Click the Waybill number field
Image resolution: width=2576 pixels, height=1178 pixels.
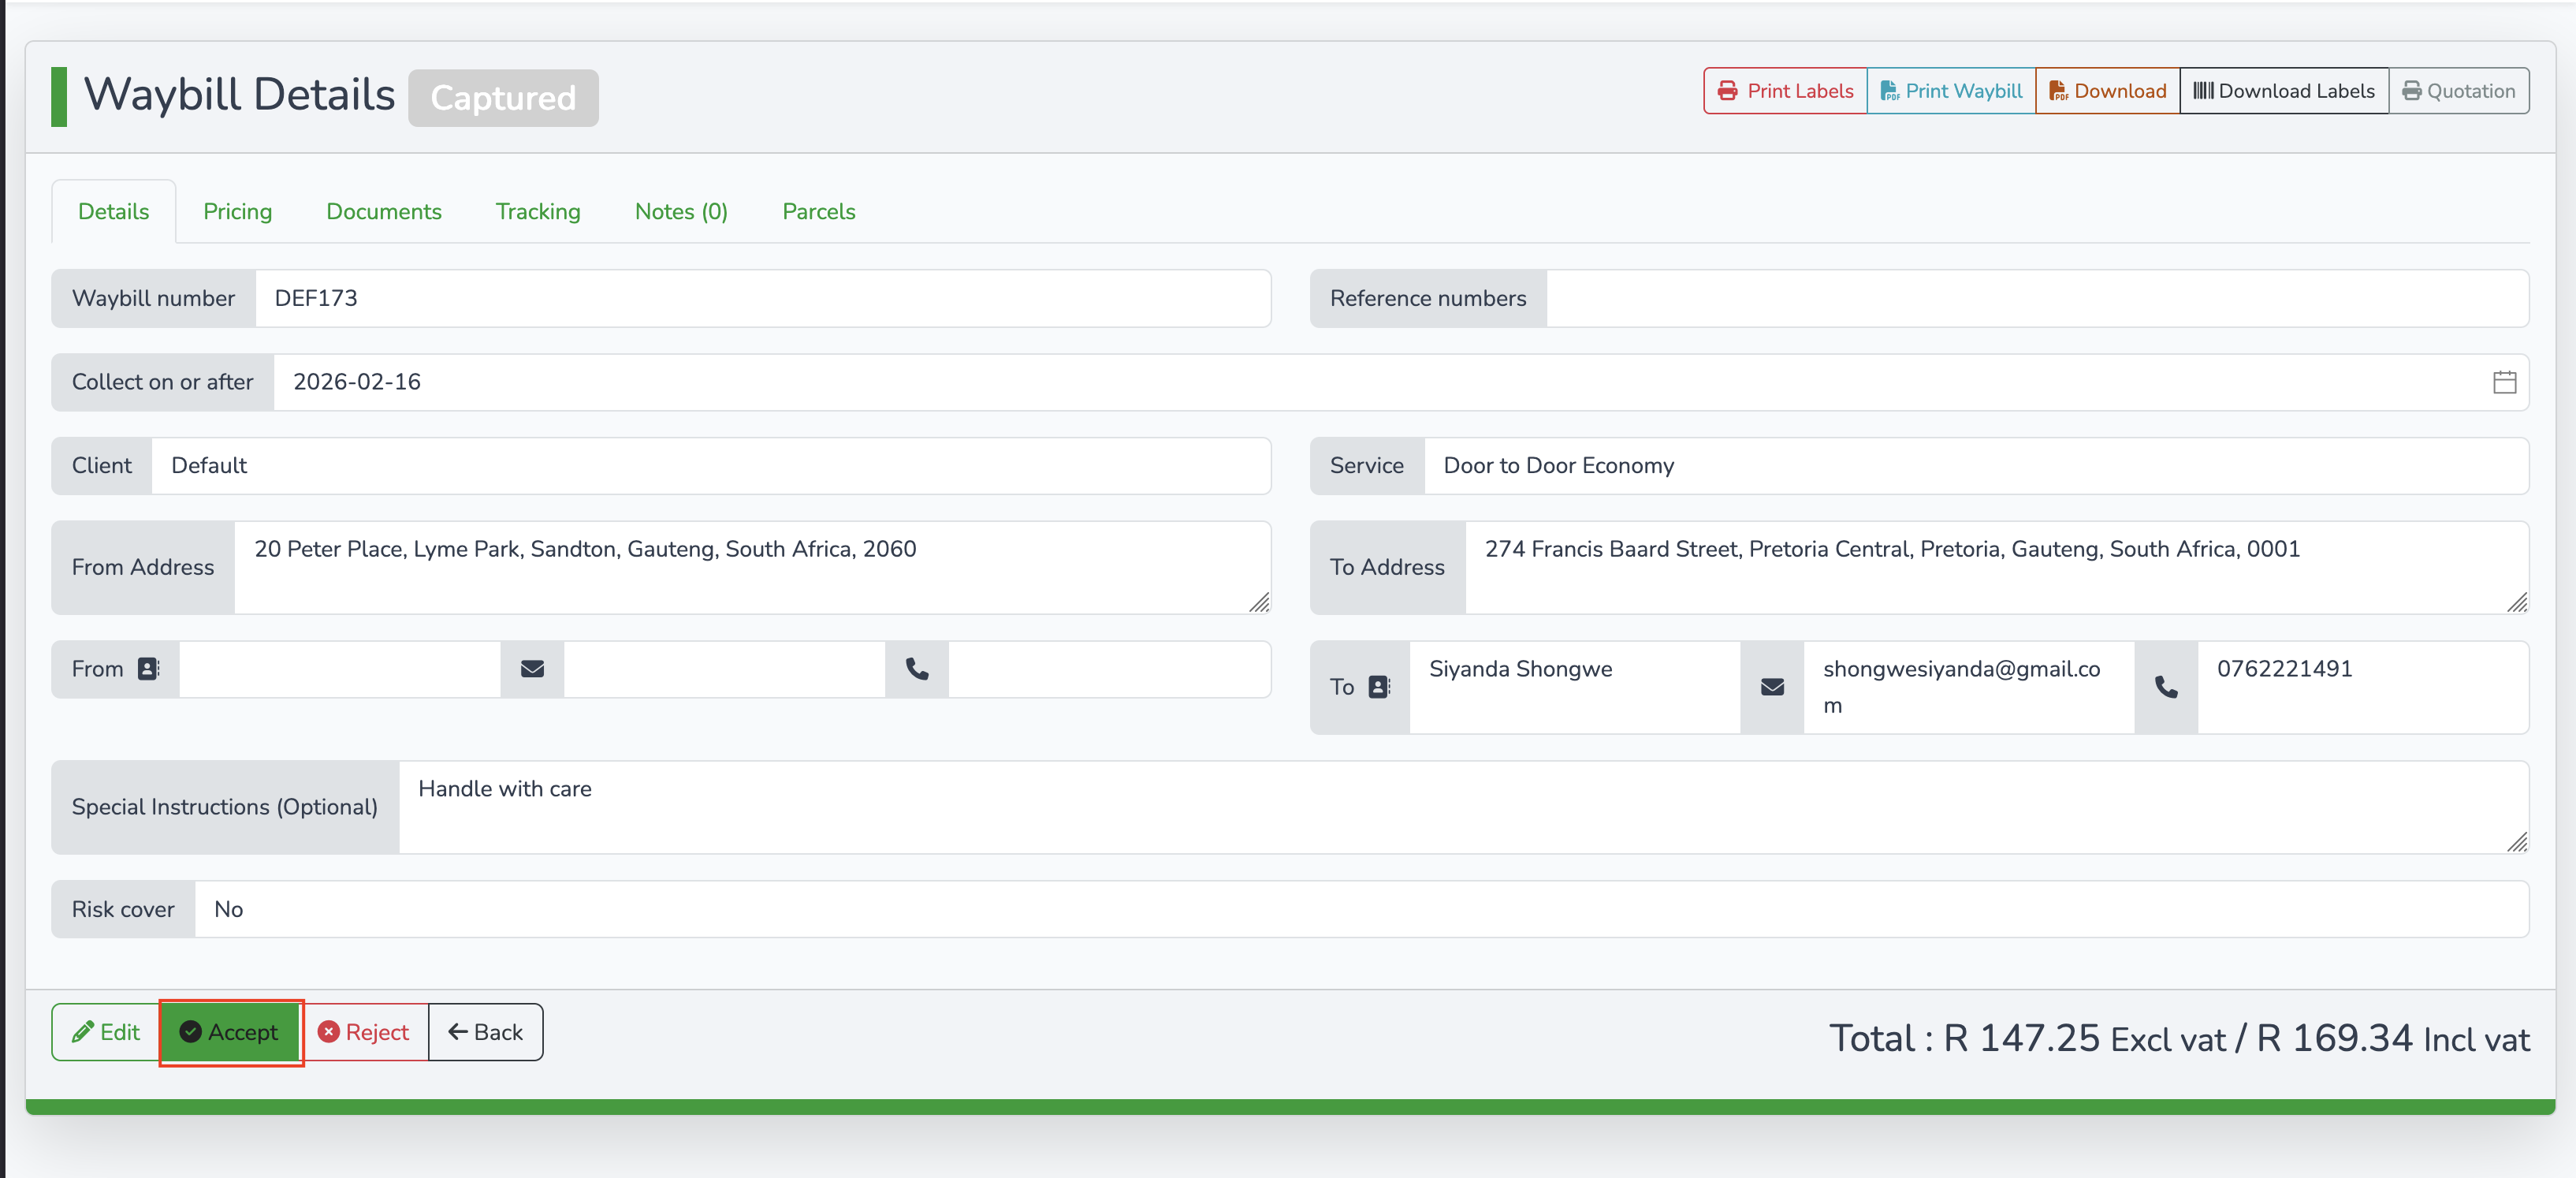(x=763, y=298)
